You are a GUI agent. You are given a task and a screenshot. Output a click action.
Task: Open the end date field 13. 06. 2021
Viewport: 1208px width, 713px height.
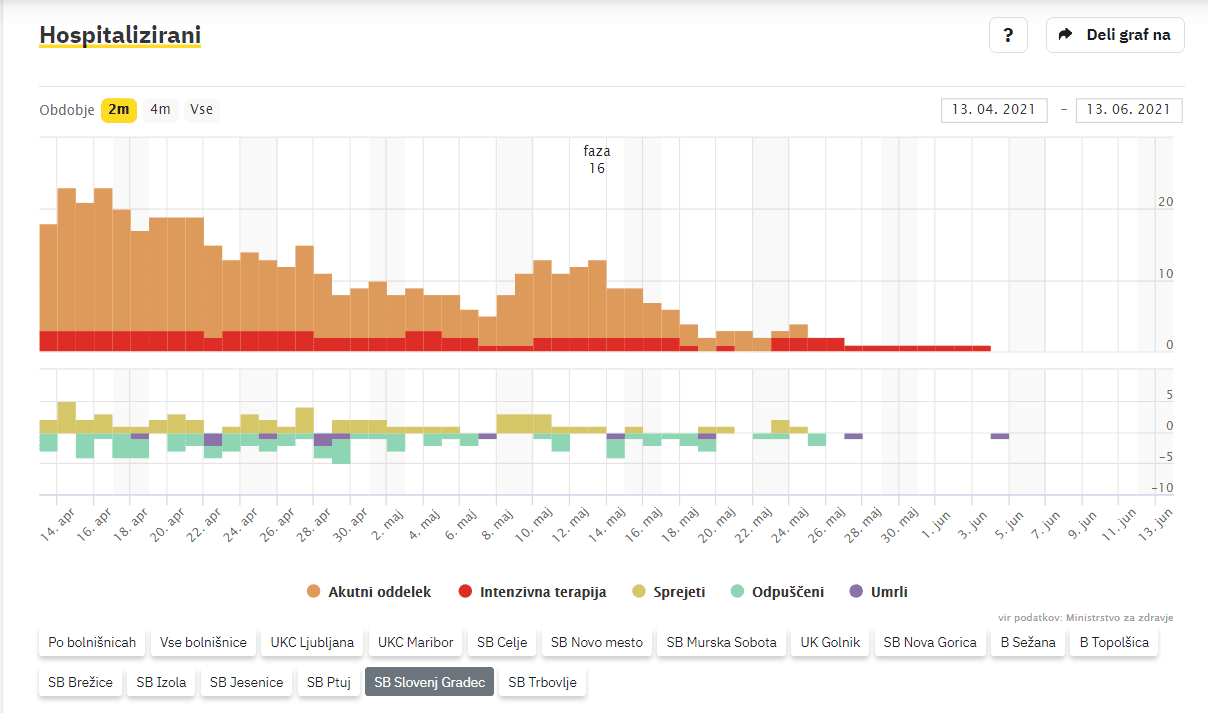[x=1129, y=110]
